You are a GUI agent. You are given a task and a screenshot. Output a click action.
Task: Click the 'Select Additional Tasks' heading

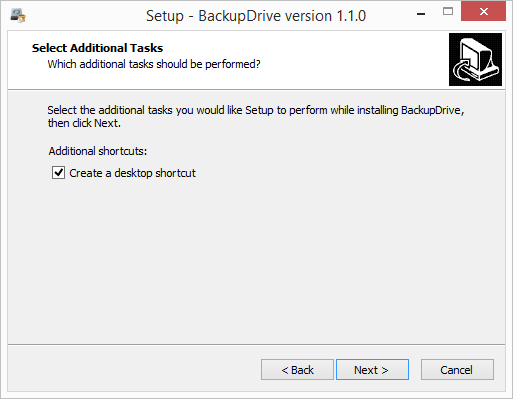click(97, 48)
